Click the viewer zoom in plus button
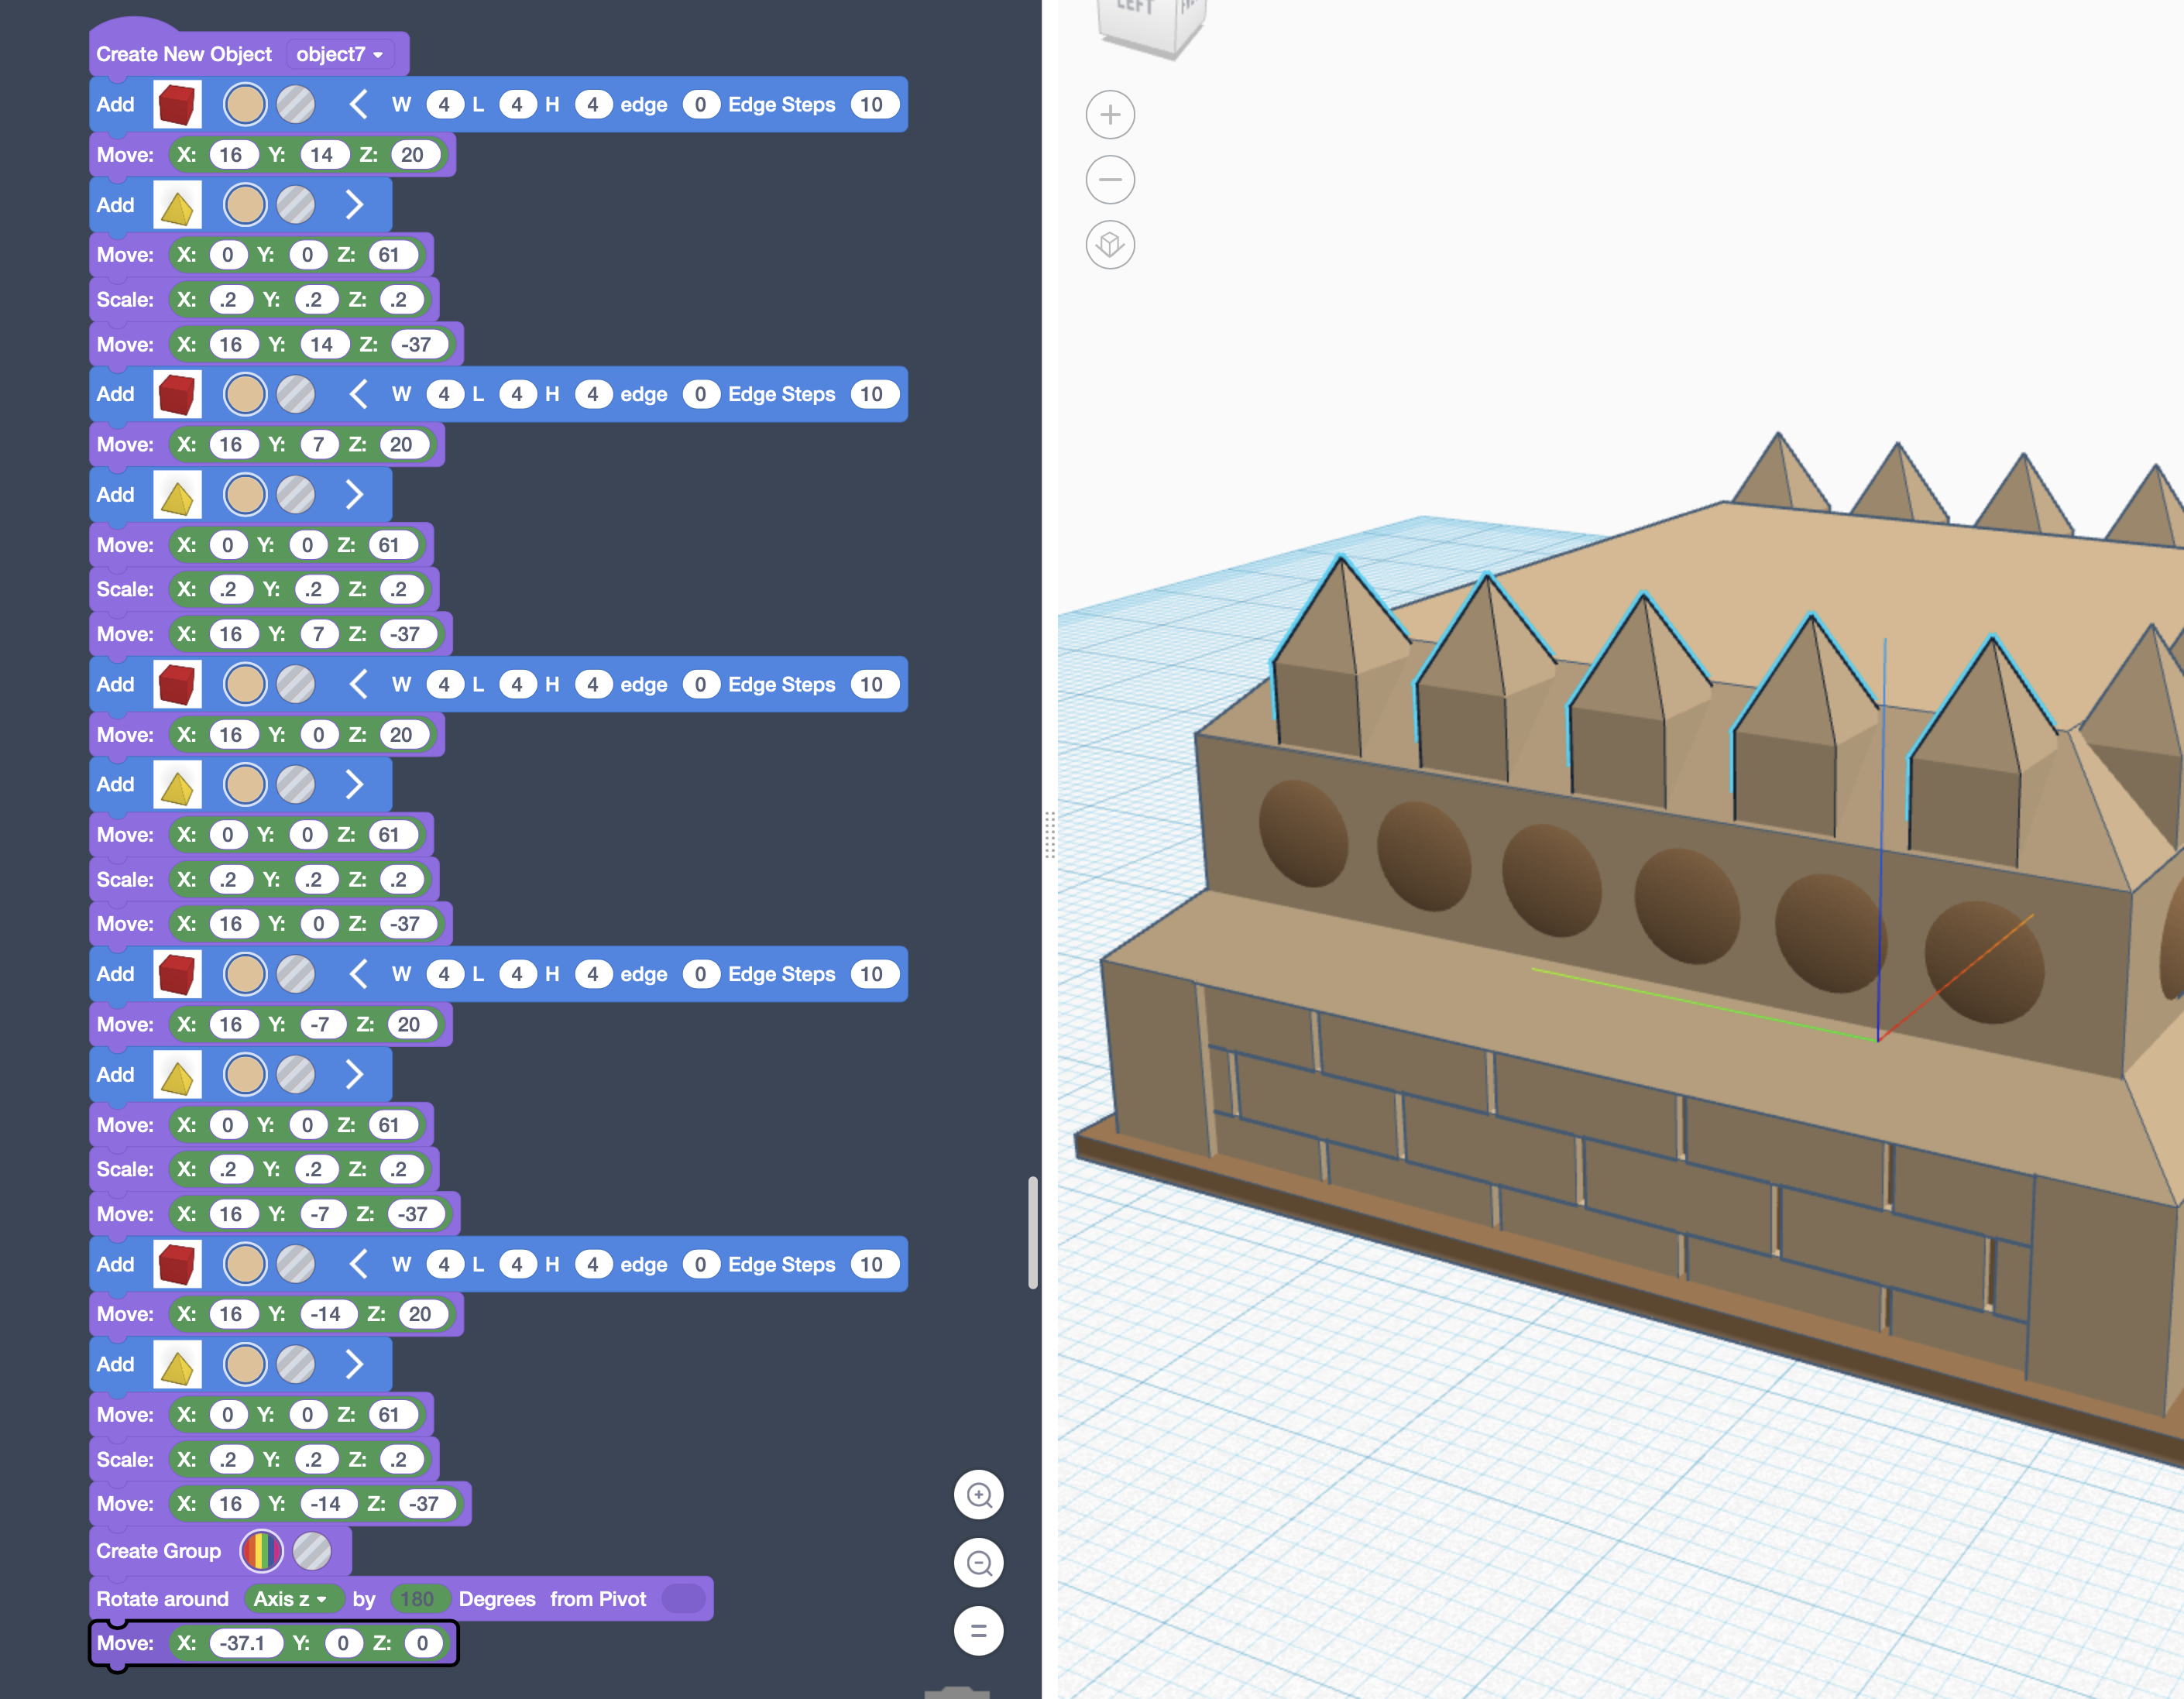The height and width of the screenshot is (1699, 2184). 1110,115
